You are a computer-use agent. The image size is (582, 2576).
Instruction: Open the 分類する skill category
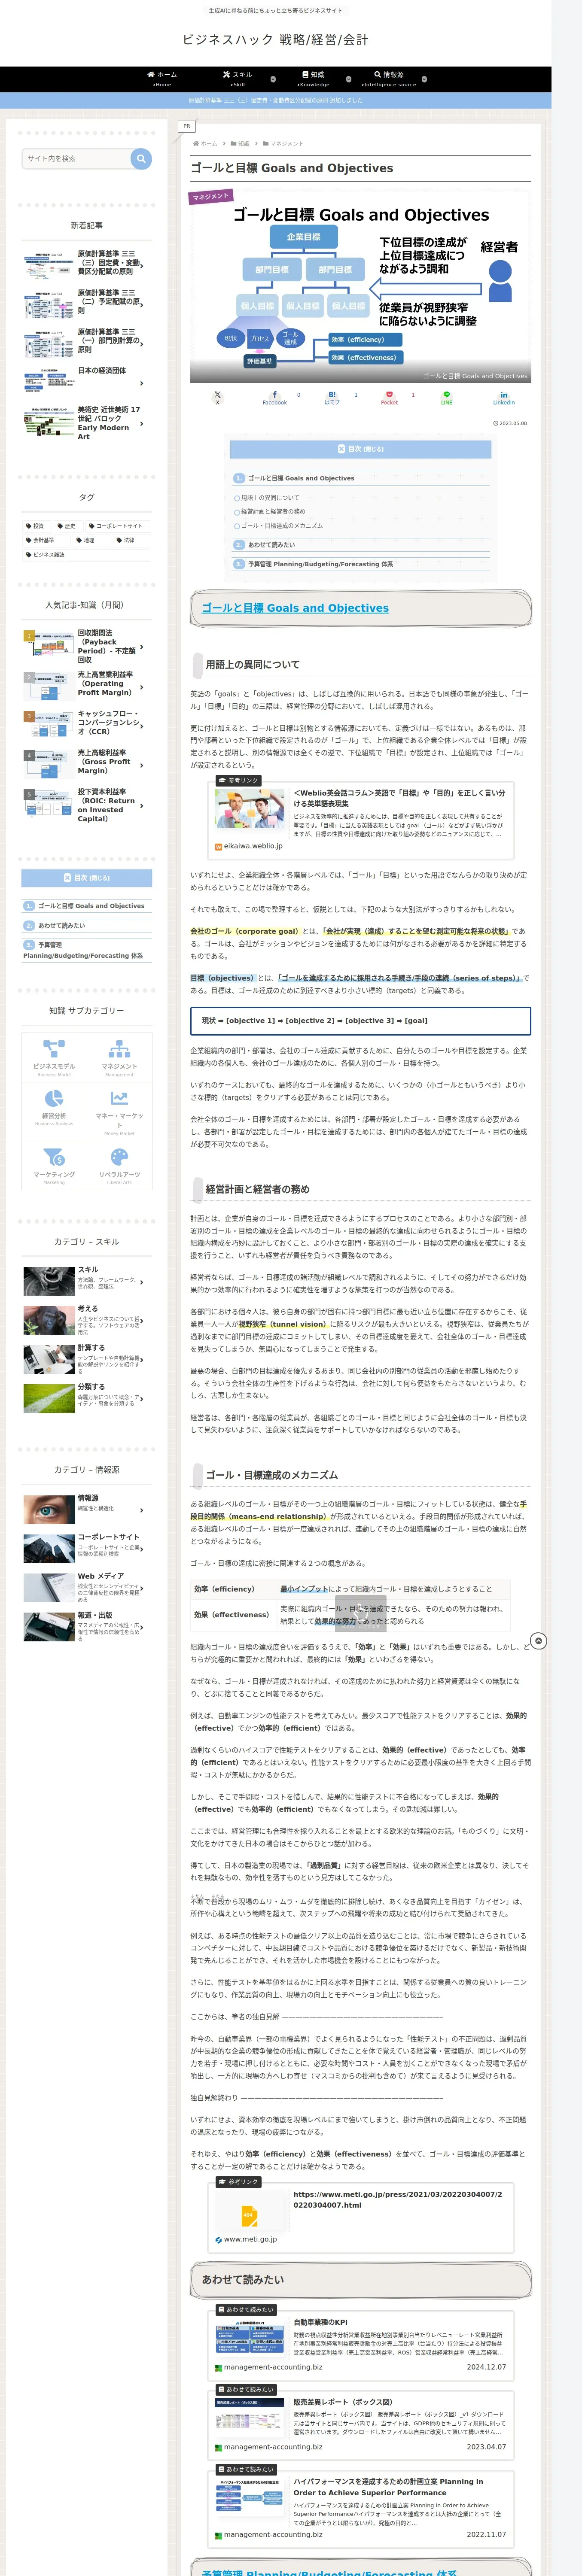[x=87, y=1398]
